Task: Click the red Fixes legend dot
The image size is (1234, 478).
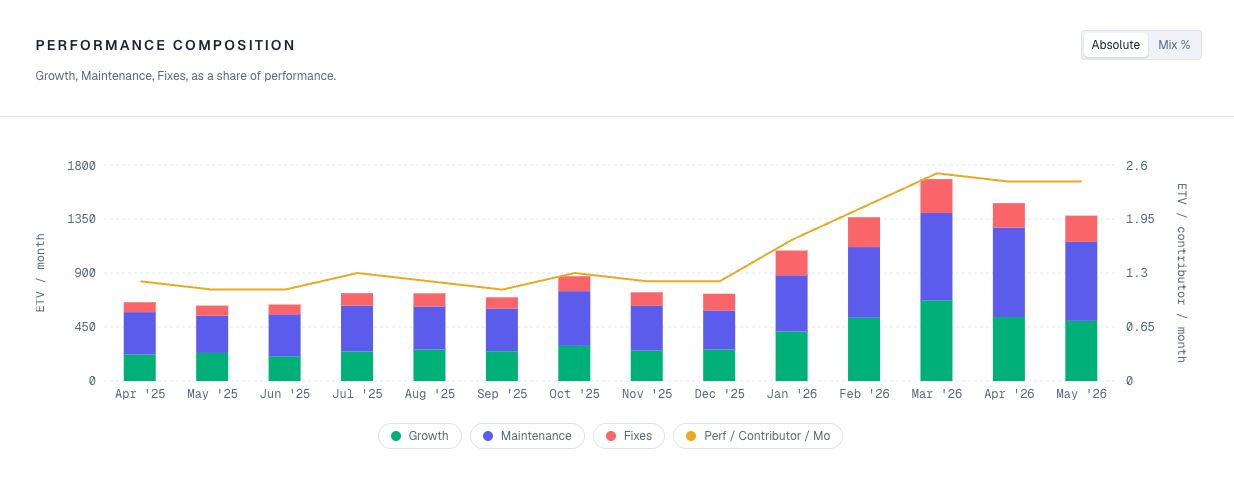Action: 611,436
